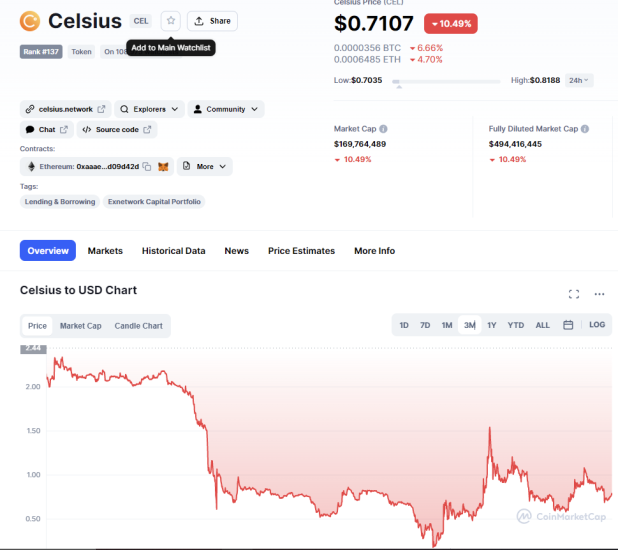Toggle the LOG scale on the chart

[x=597, y=325]
